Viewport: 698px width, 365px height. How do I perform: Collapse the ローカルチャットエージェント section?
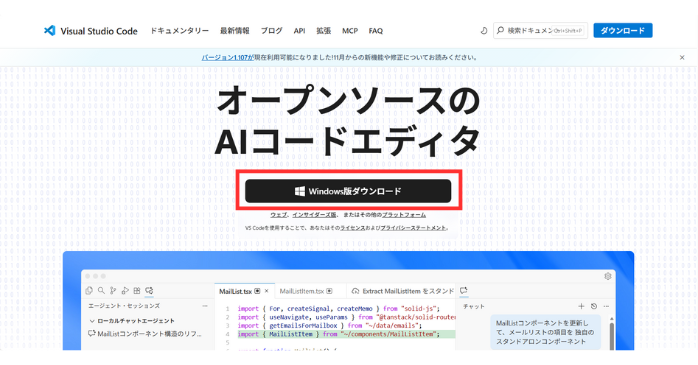[92, 320]
